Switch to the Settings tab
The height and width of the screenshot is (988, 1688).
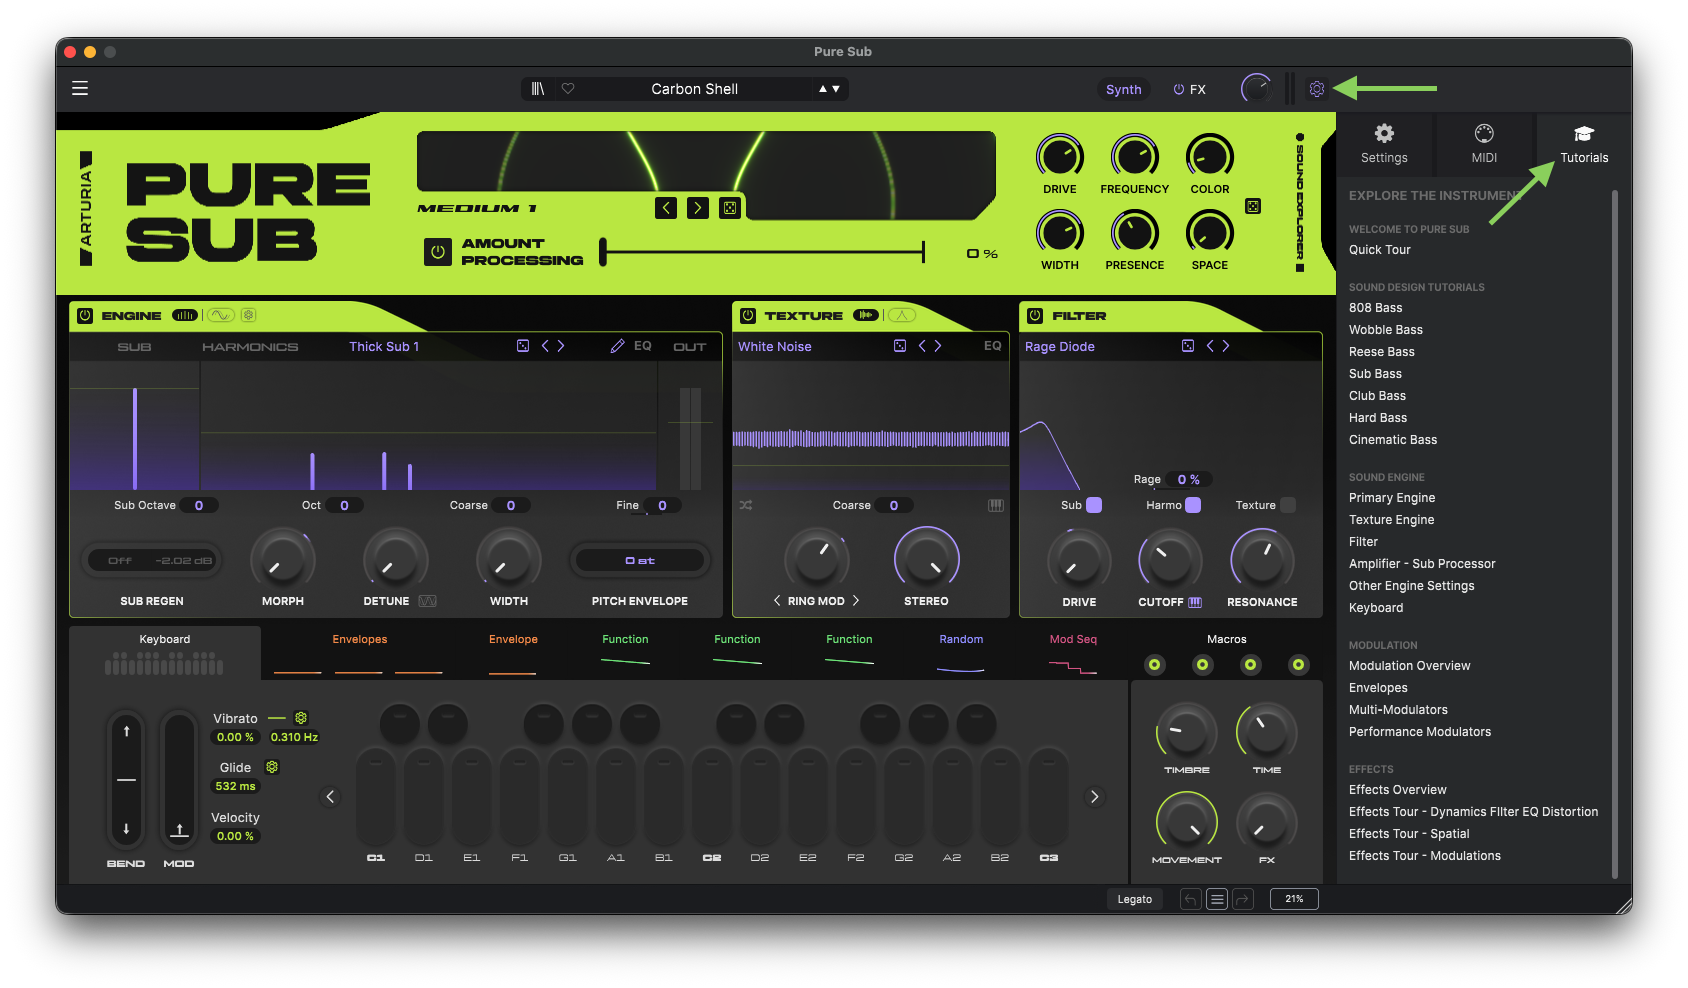pyautogui.click(x=1384, y=144)
